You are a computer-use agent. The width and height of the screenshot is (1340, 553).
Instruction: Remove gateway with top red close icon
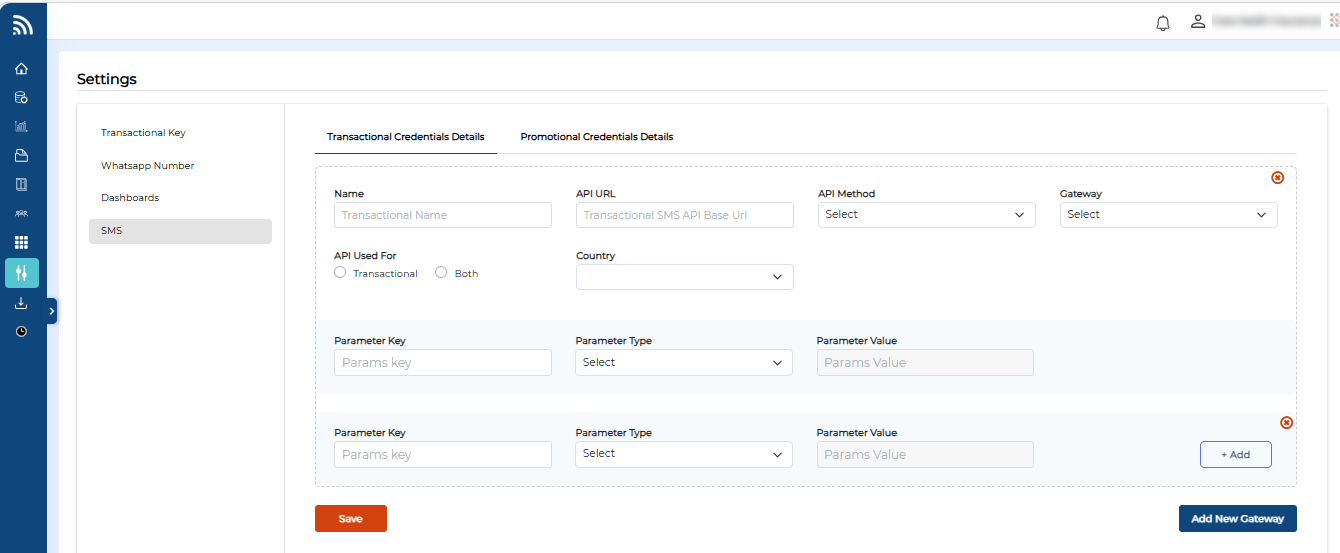[x=1277, y=178]
